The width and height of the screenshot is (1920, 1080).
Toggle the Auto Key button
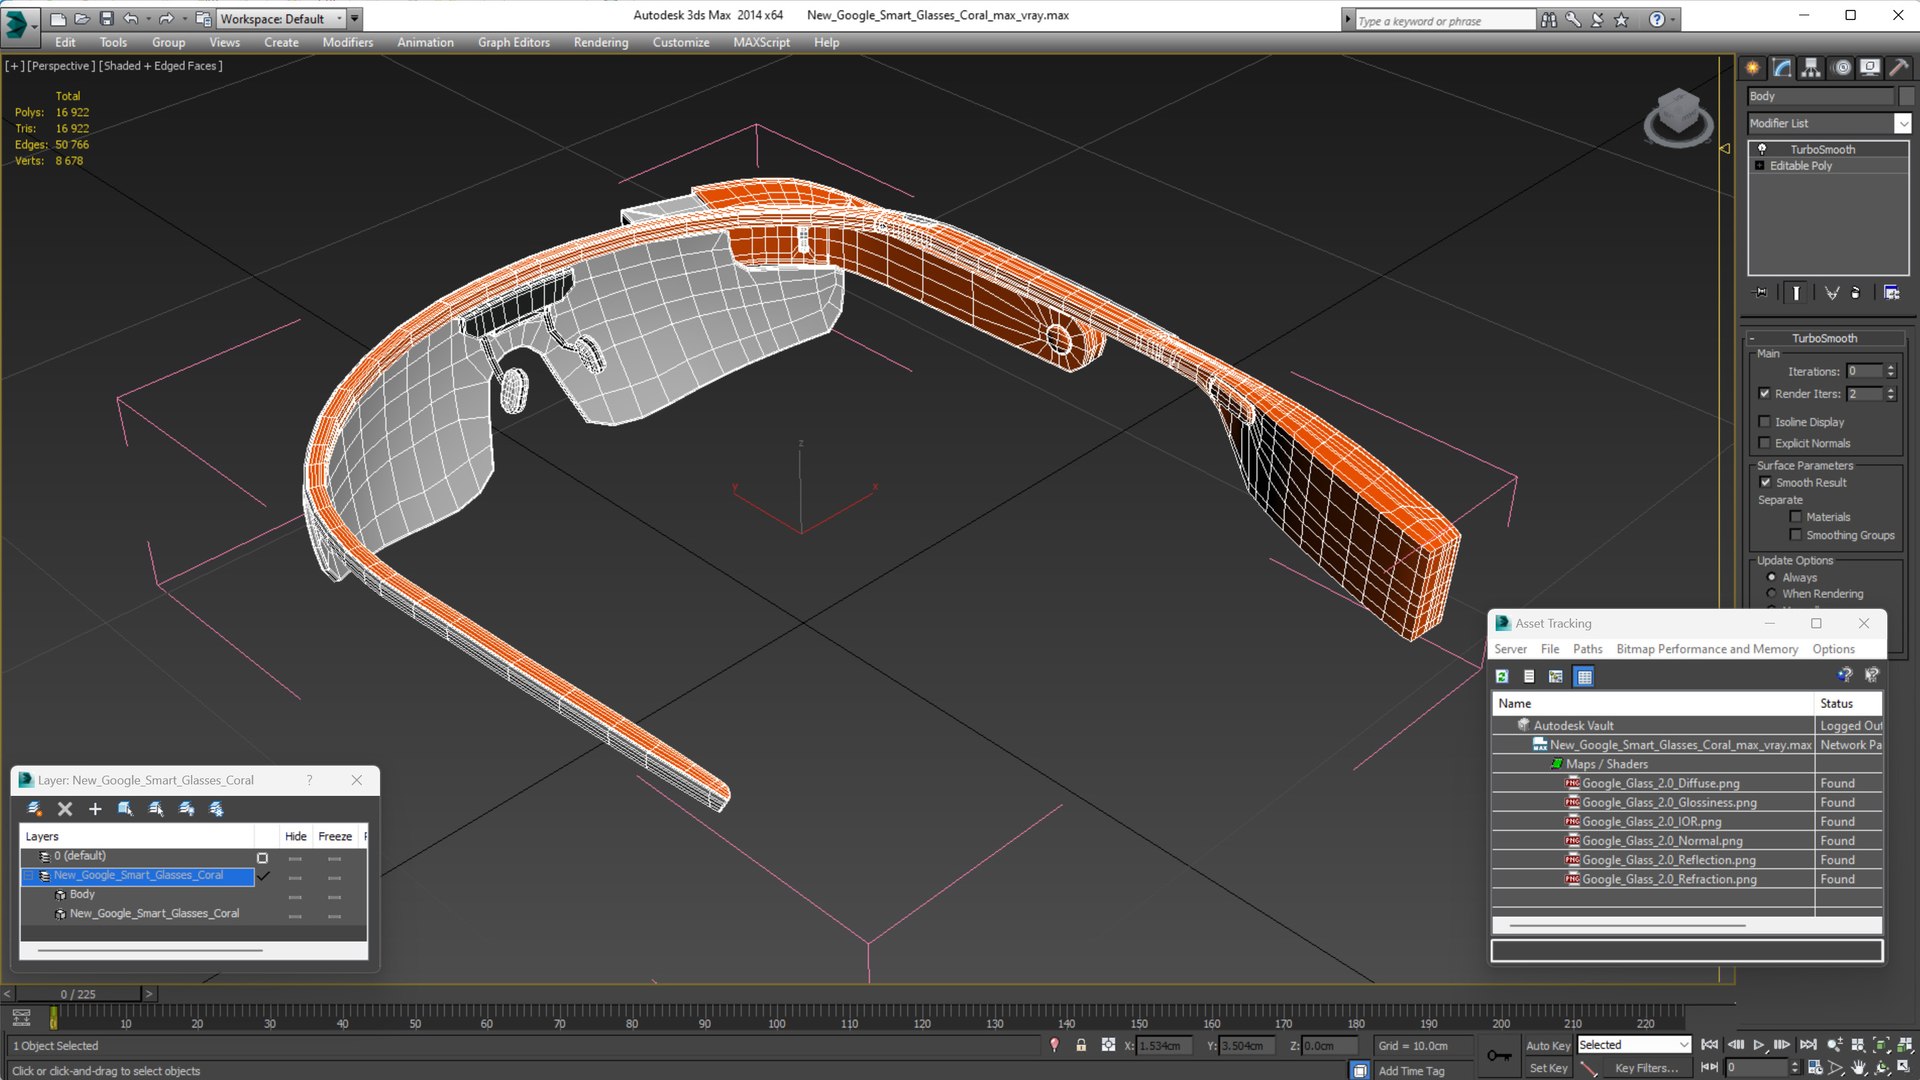(1547, 1045)
